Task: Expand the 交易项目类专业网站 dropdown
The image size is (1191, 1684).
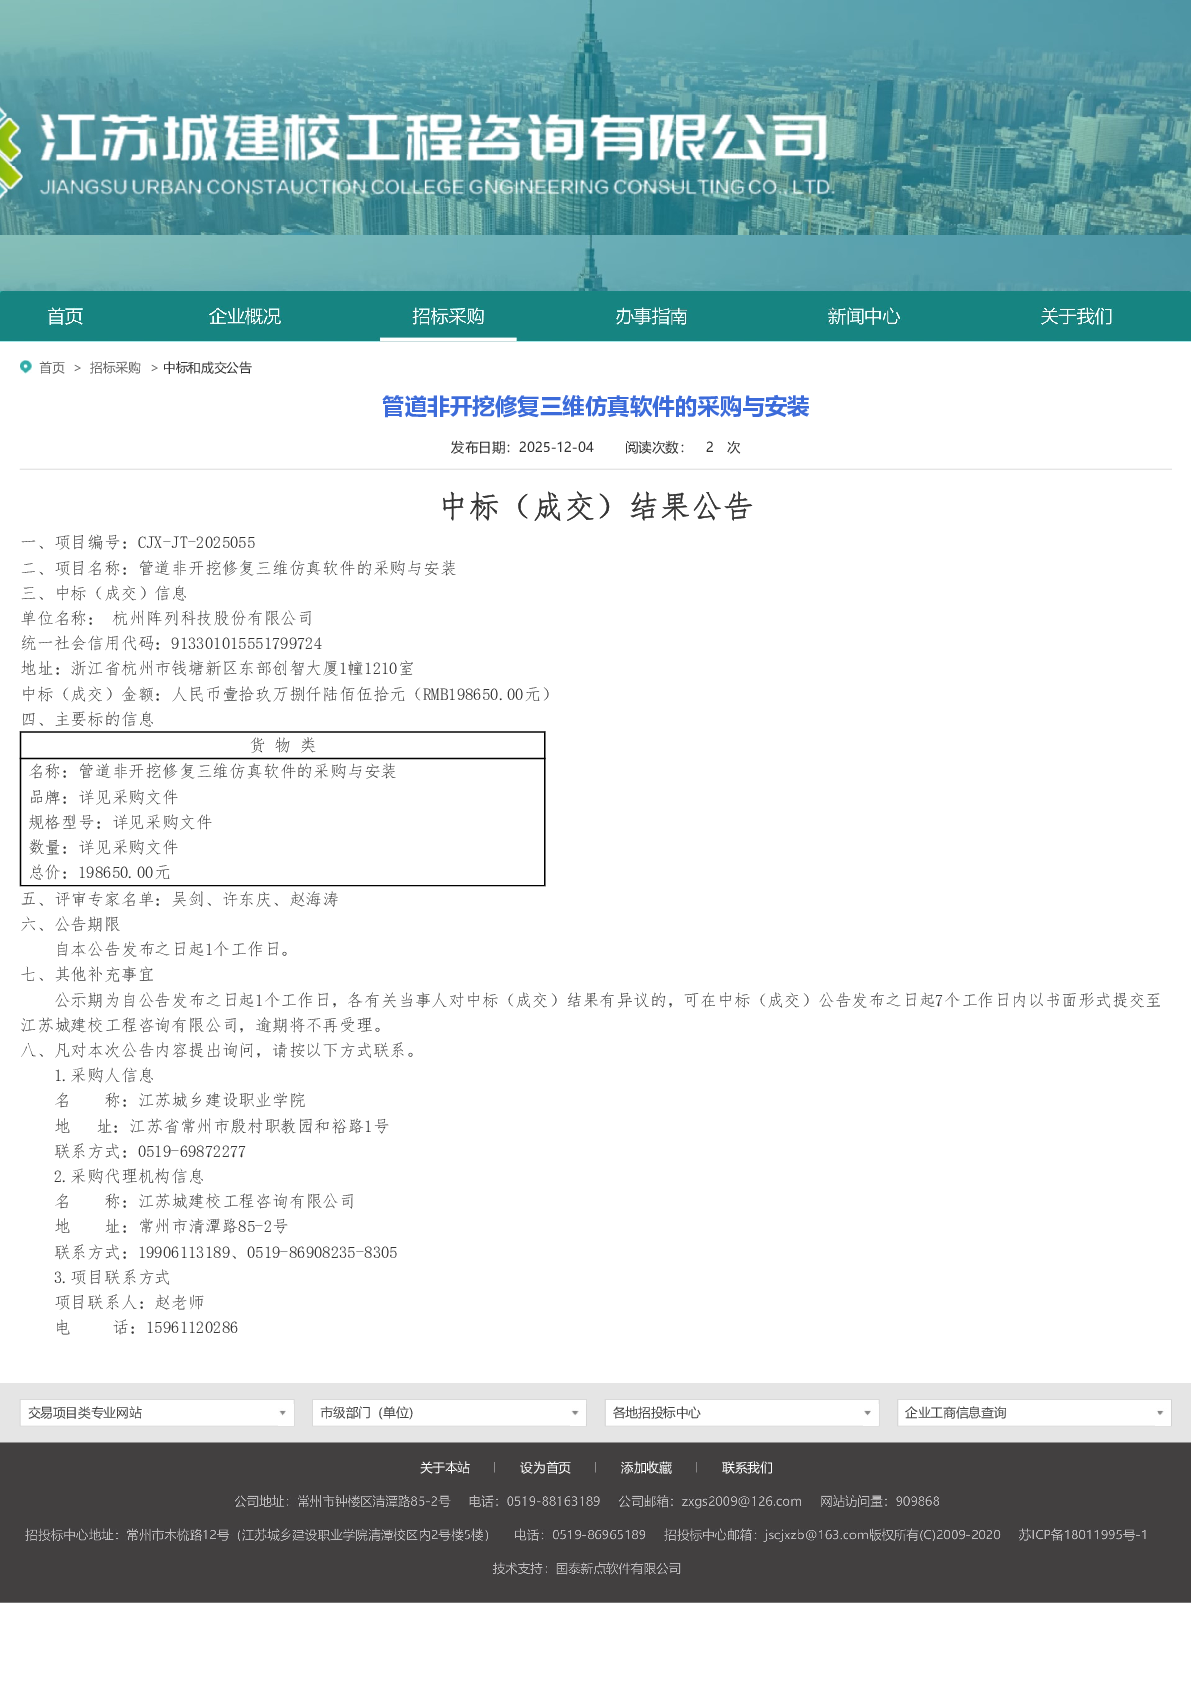Action: pyautogui.click(x=157, y=1413)
